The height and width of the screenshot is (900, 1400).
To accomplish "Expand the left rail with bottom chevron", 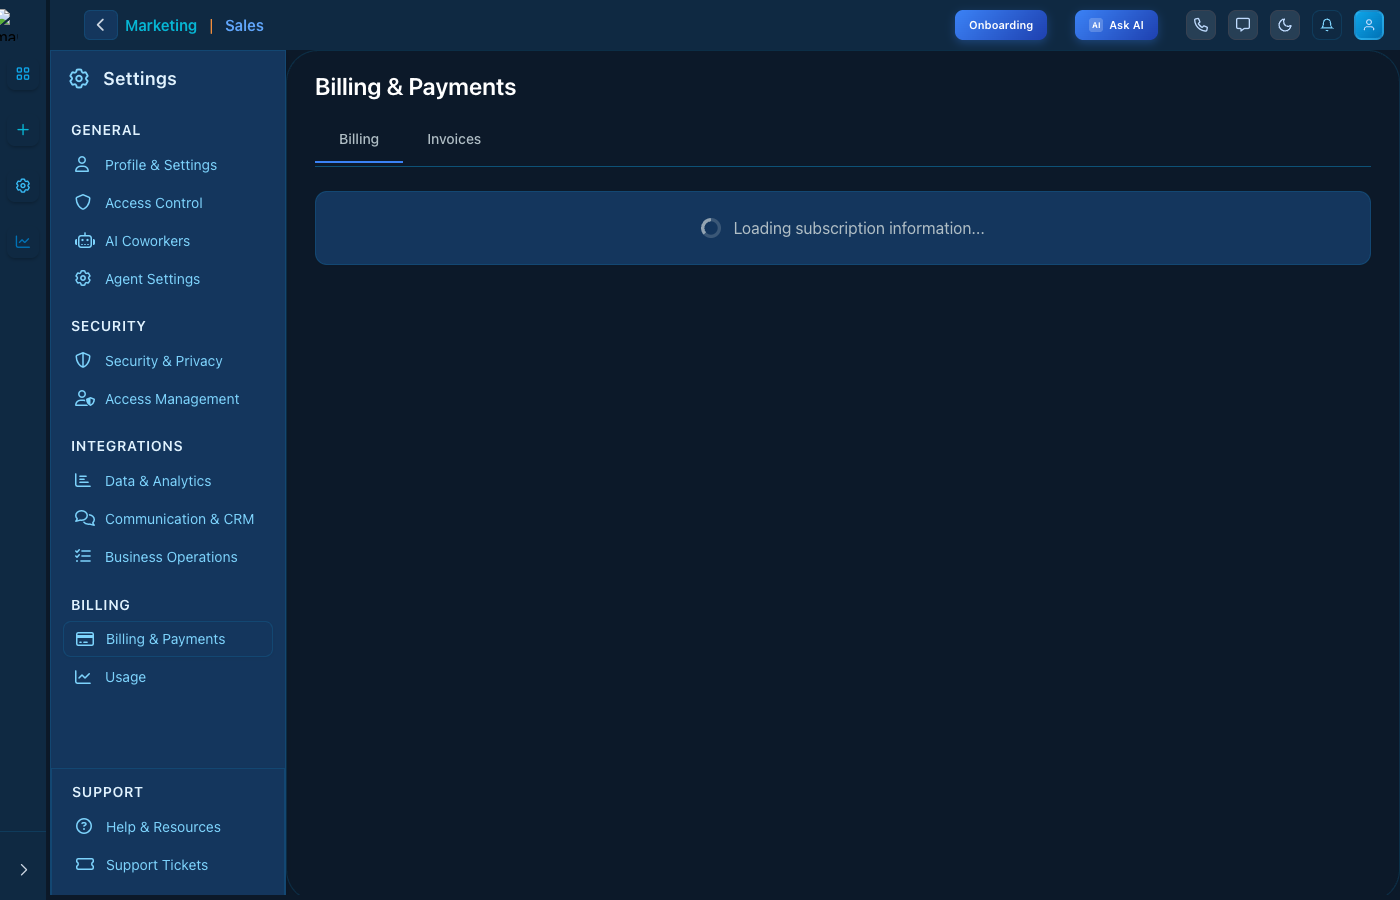I will click(23, 870).
